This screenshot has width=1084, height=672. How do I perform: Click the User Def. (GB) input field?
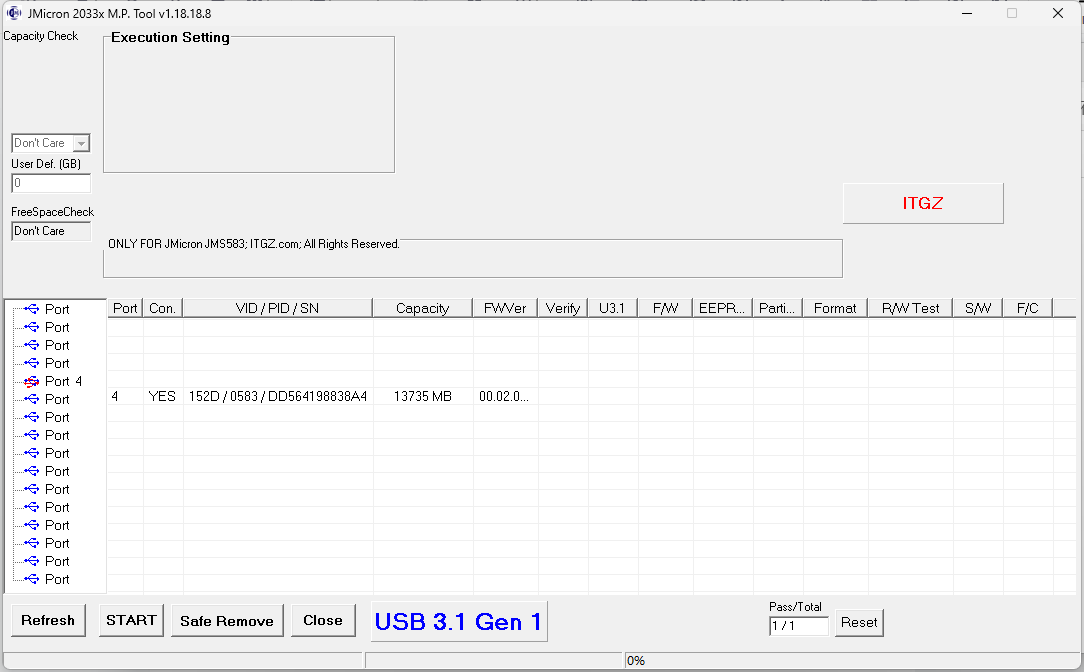click(x=51, y=183)
